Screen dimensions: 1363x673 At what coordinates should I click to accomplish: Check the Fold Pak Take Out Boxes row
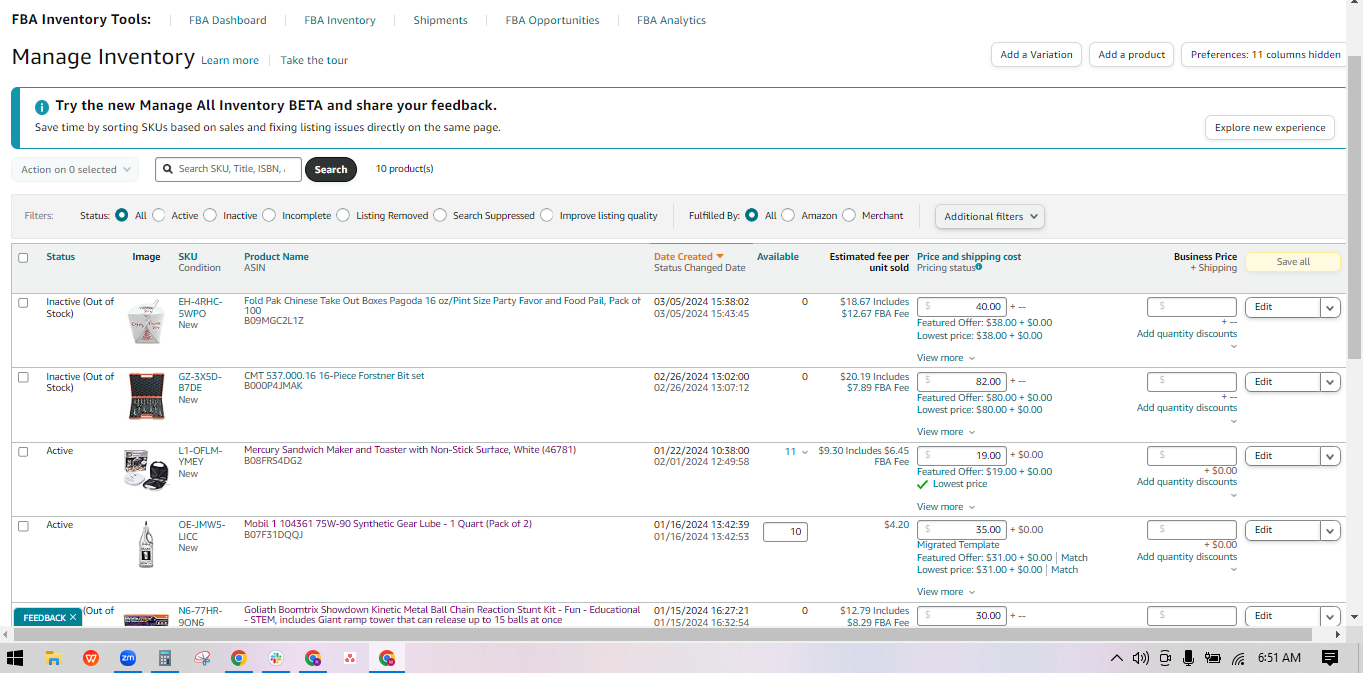pos(23,303)
